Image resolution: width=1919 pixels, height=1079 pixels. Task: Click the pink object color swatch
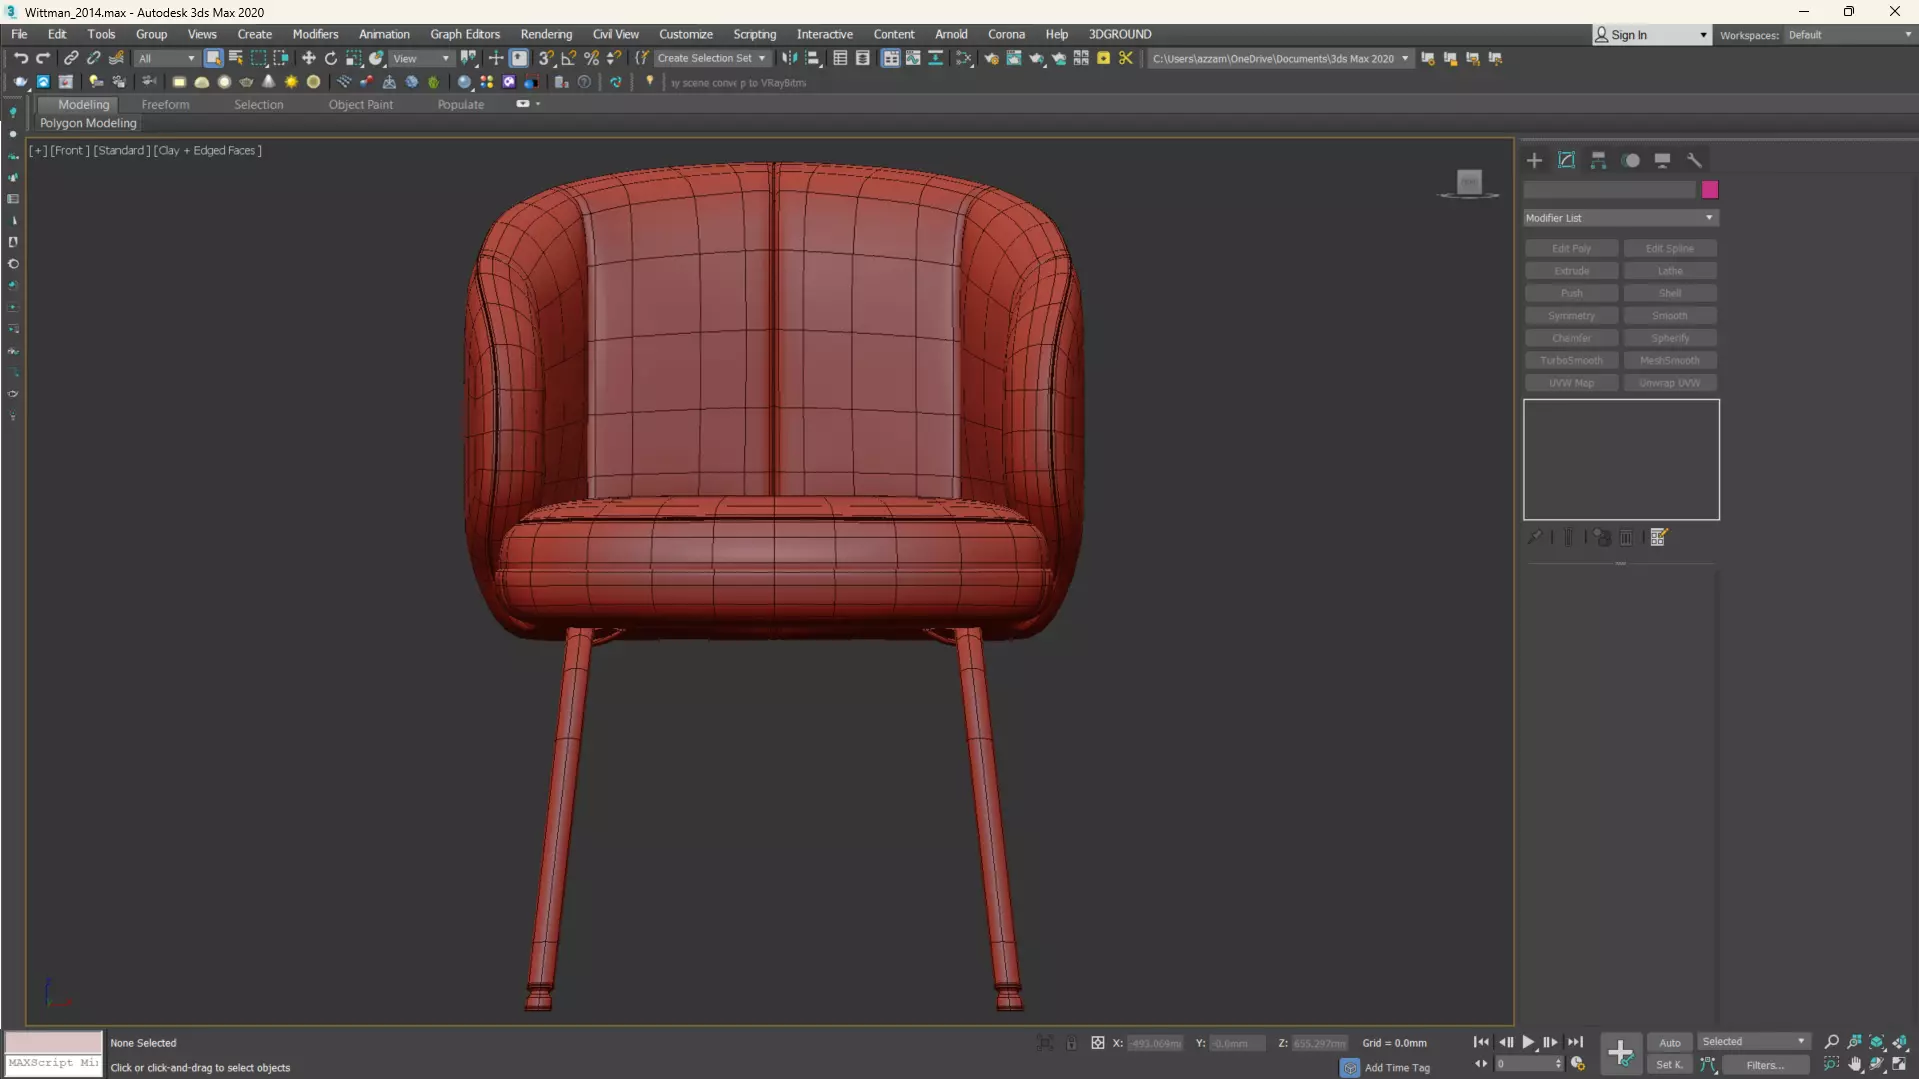1709,190
